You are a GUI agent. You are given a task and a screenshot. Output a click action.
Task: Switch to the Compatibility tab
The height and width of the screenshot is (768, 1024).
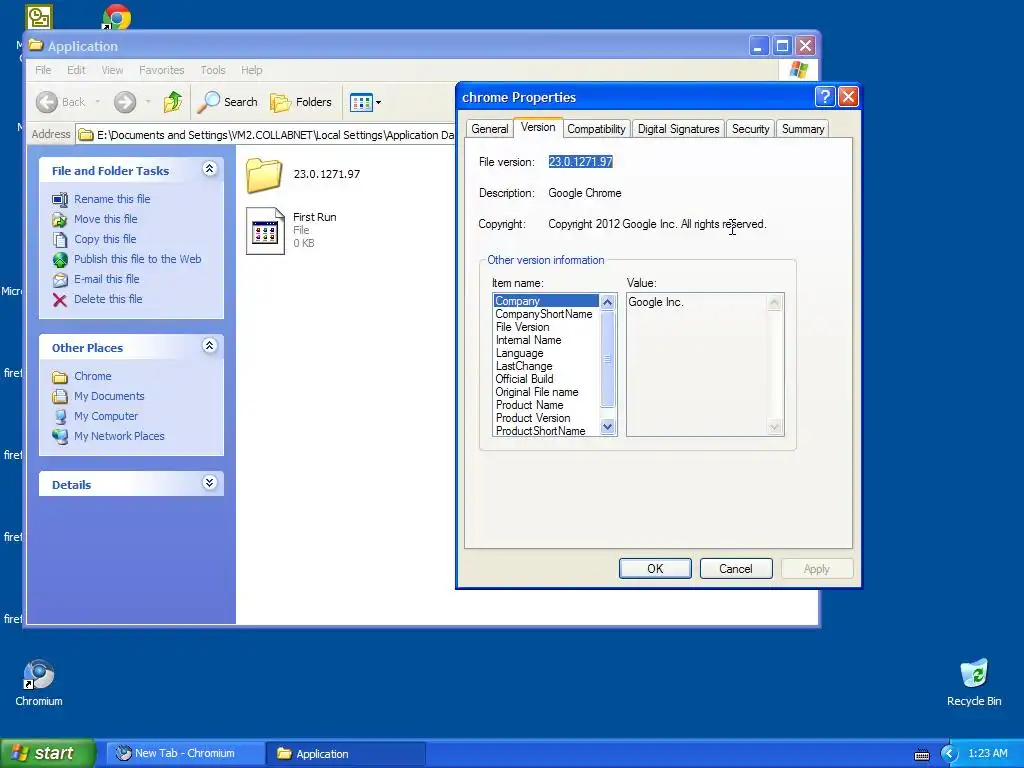[x=596, y=129]
